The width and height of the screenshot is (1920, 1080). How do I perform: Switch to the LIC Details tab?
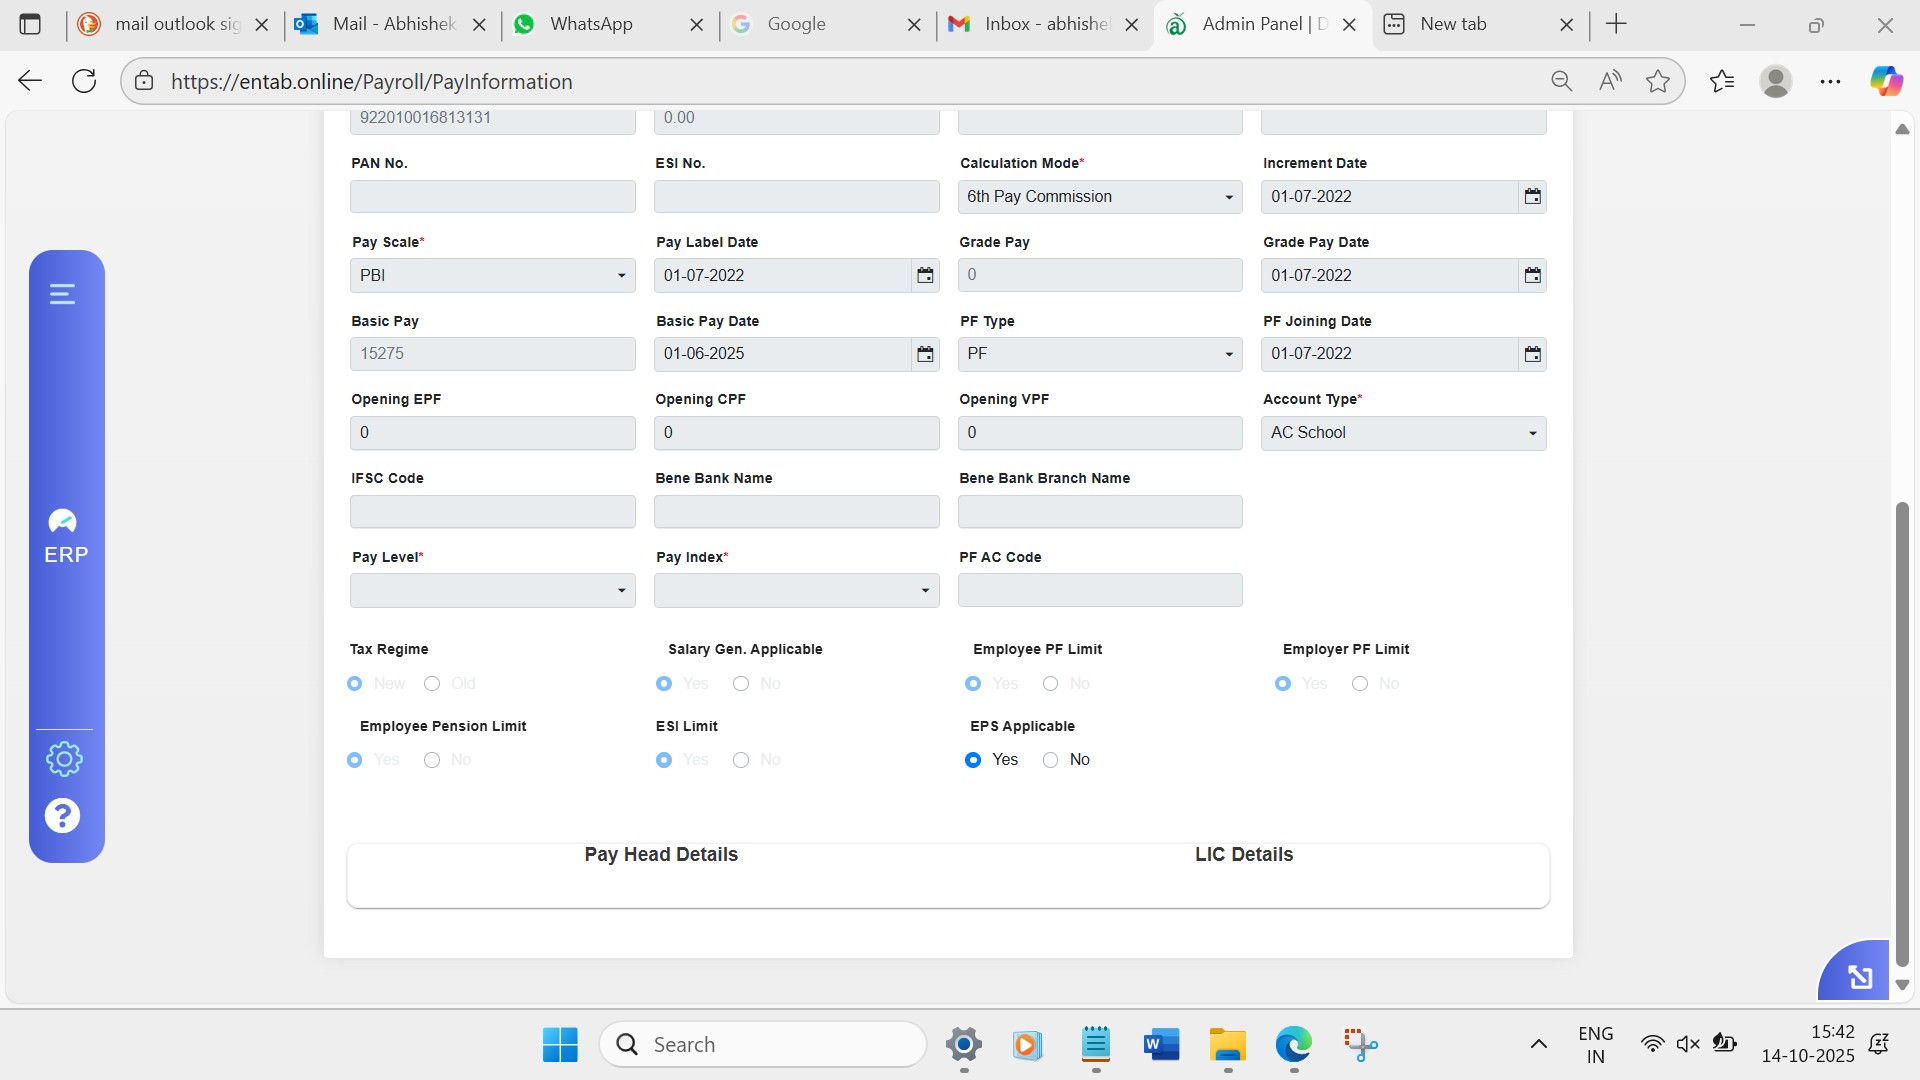click(x=1243, y=855)
